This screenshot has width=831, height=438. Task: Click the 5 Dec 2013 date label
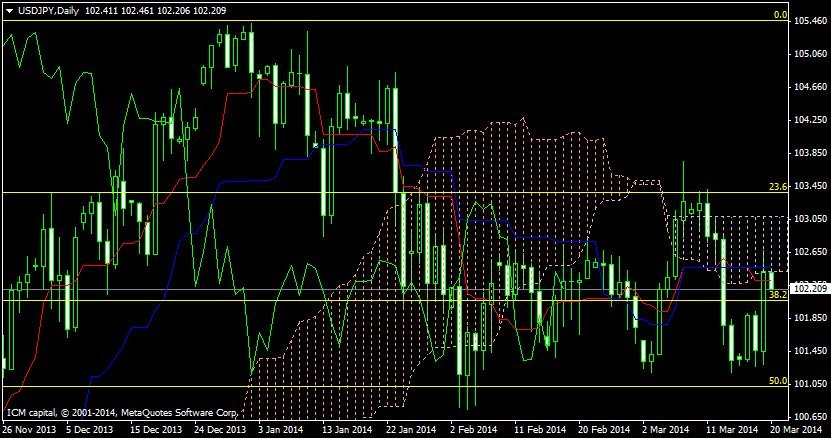click(x=90, y=430)
